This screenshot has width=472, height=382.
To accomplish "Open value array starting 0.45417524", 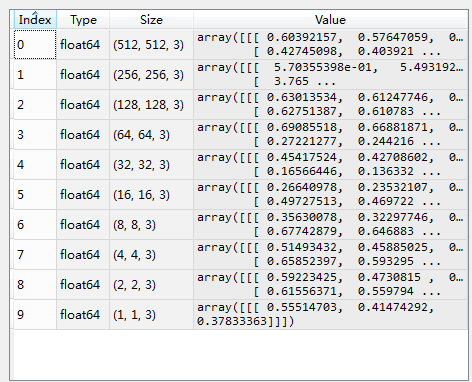I will [x=330, y=164].
